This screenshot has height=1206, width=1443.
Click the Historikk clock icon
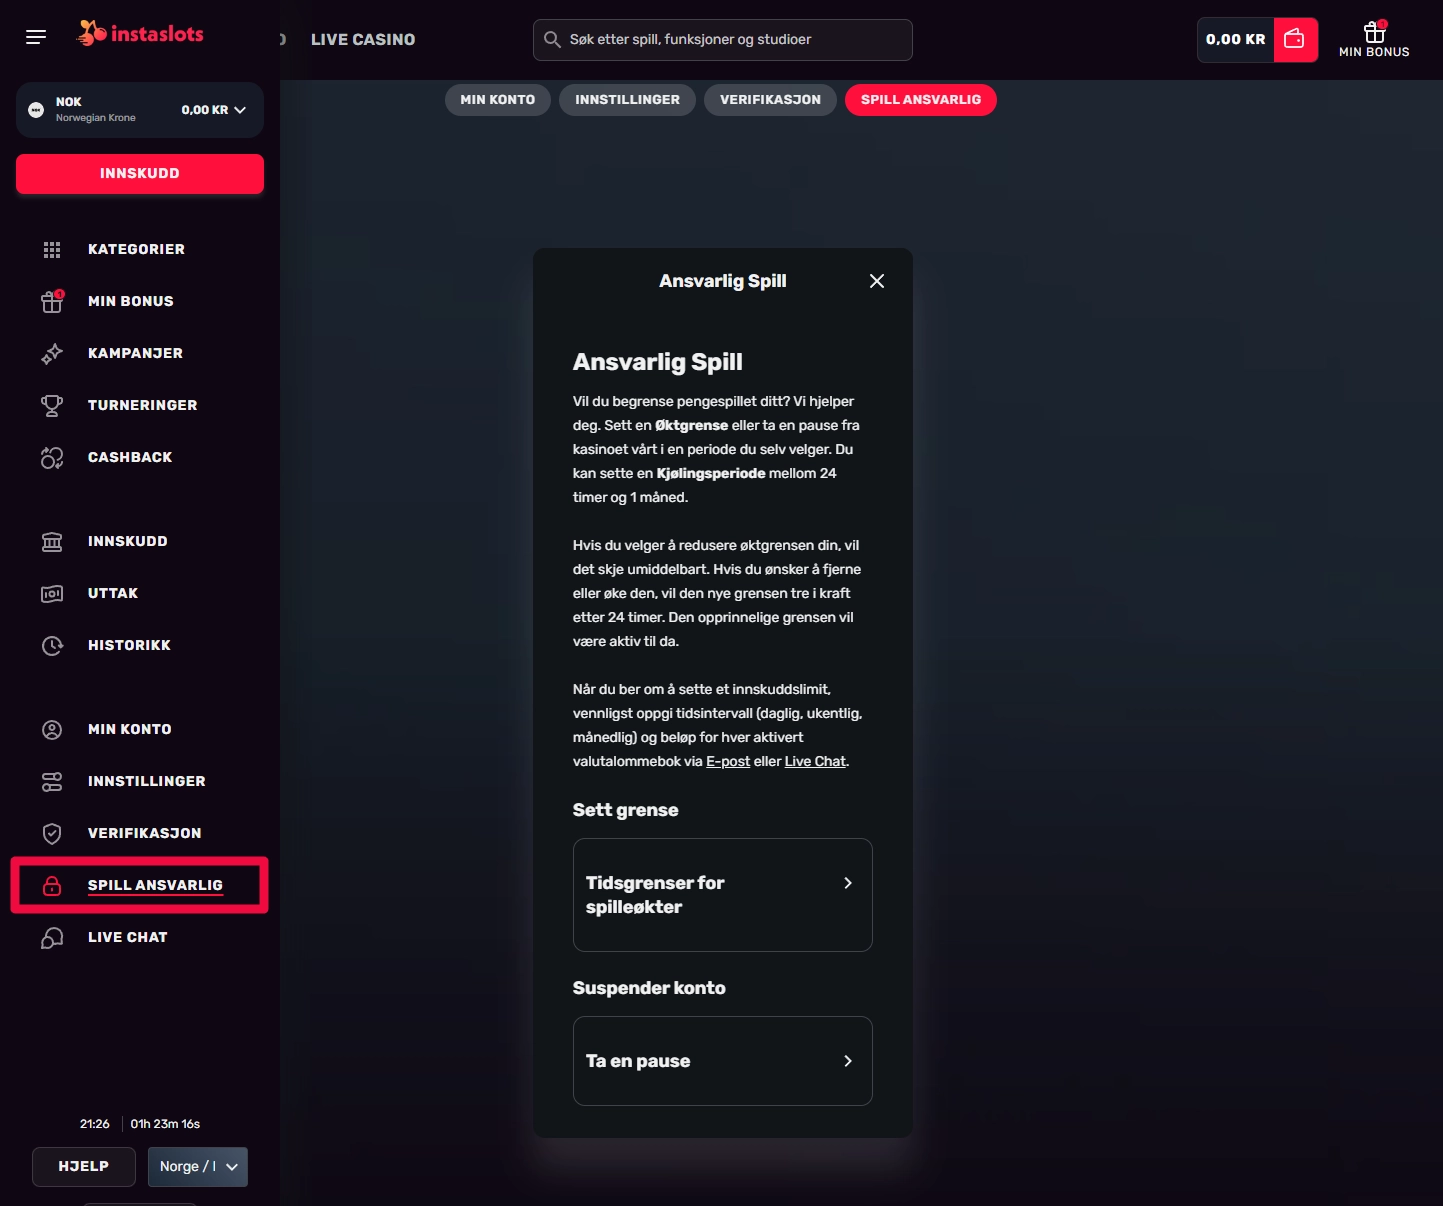click(52, 646)
